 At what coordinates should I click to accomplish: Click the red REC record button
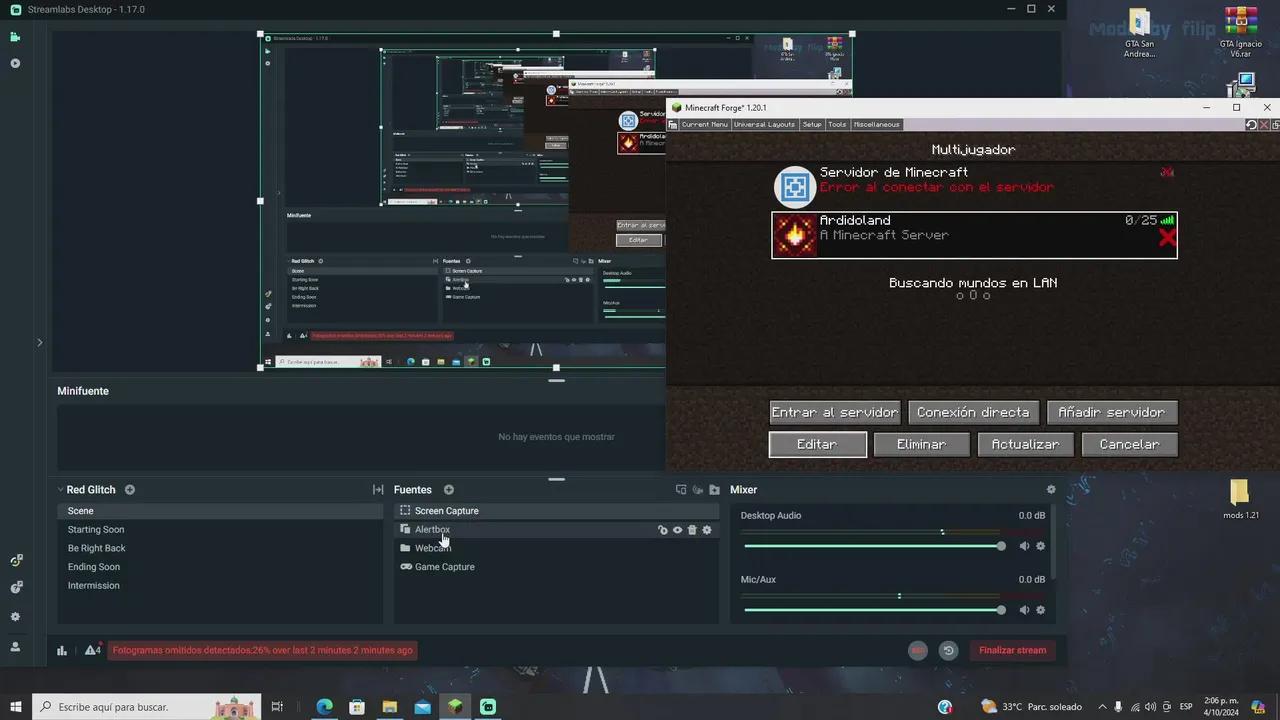pos(918,650)
